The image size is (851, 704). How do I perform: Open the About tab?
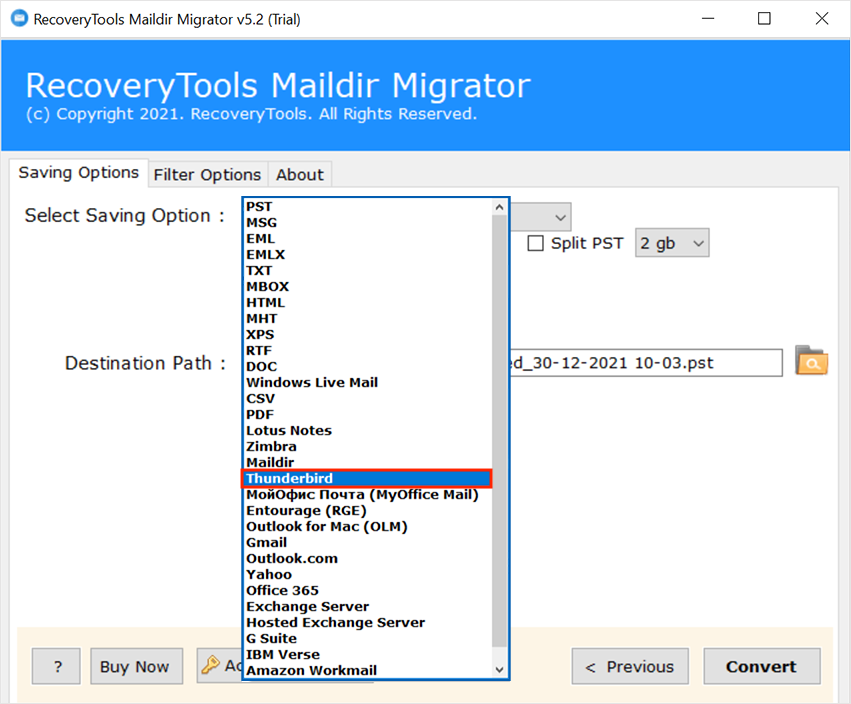tap(300, 175)
